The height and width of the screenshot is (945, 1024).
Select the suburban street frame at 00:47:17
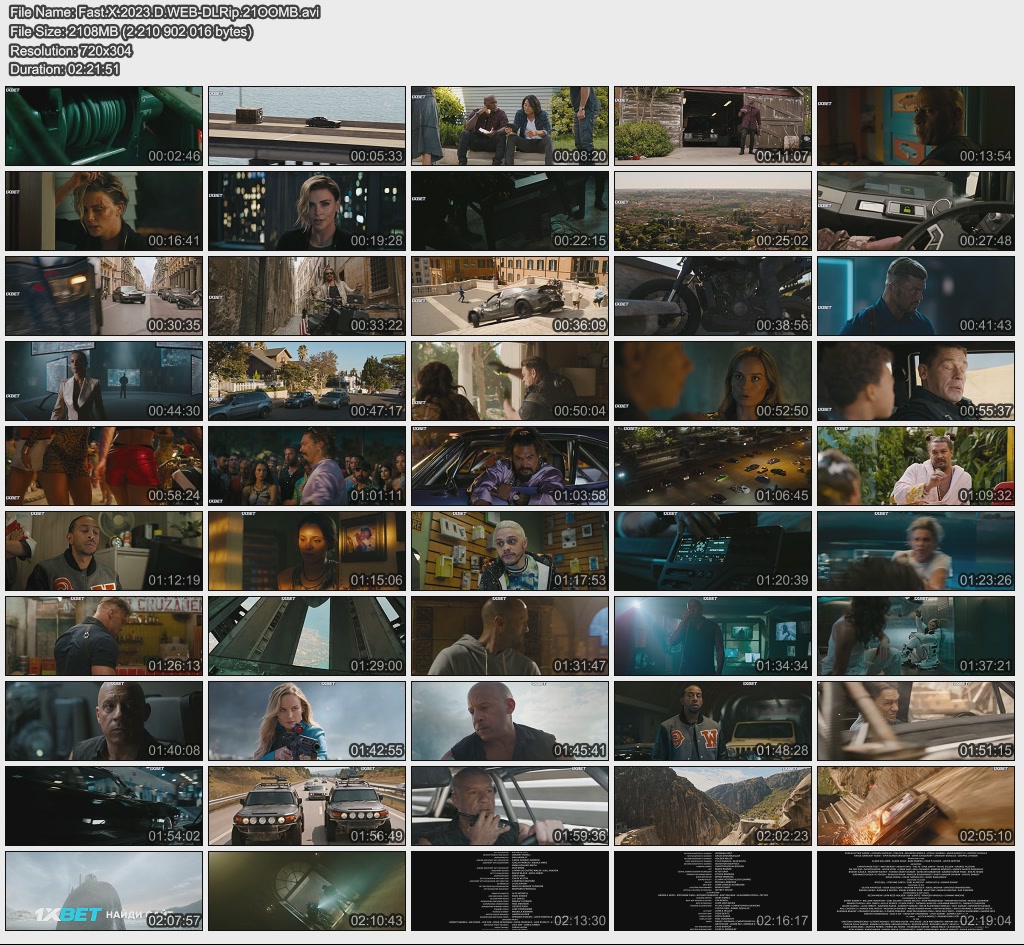(307, 381)
